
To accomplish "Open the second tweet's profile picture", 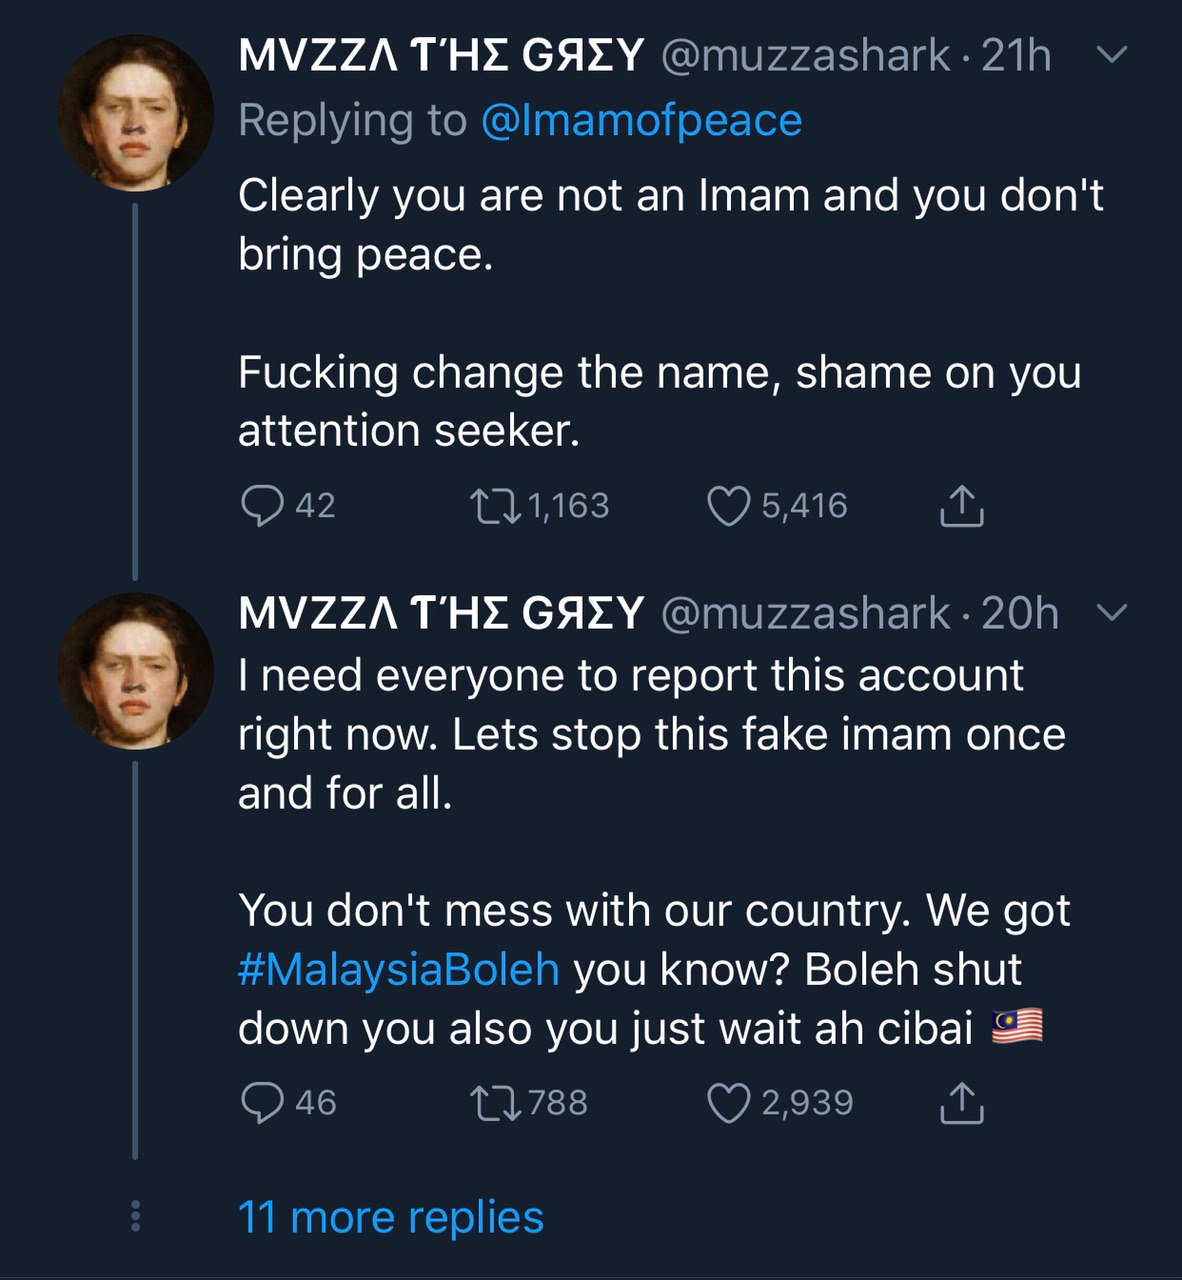I will 135,670.
